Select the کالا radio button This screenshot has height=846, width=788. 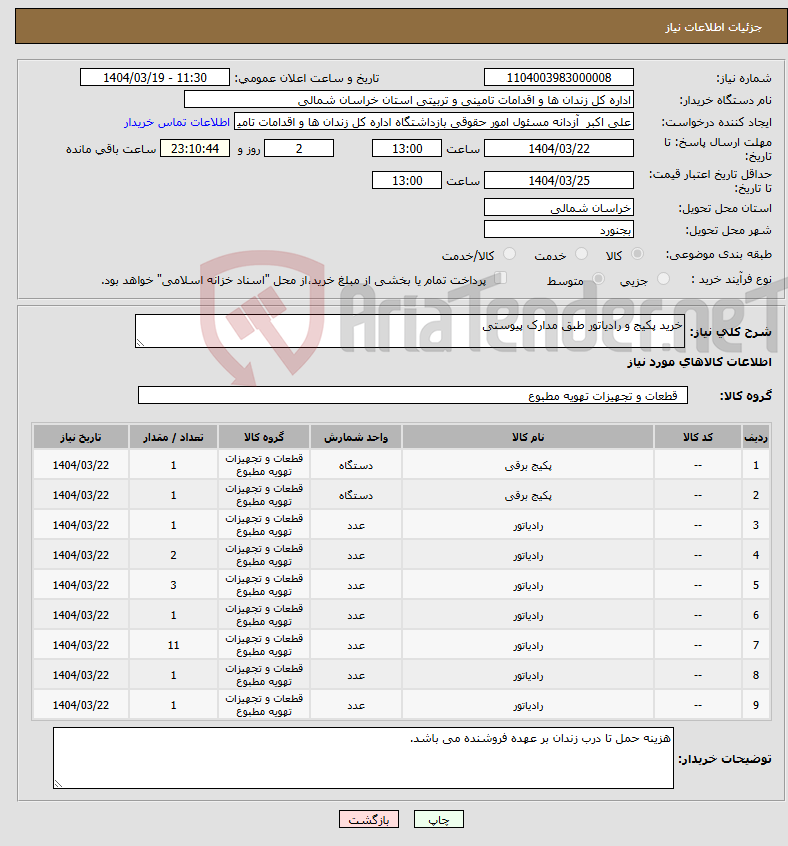click(637, 254)
